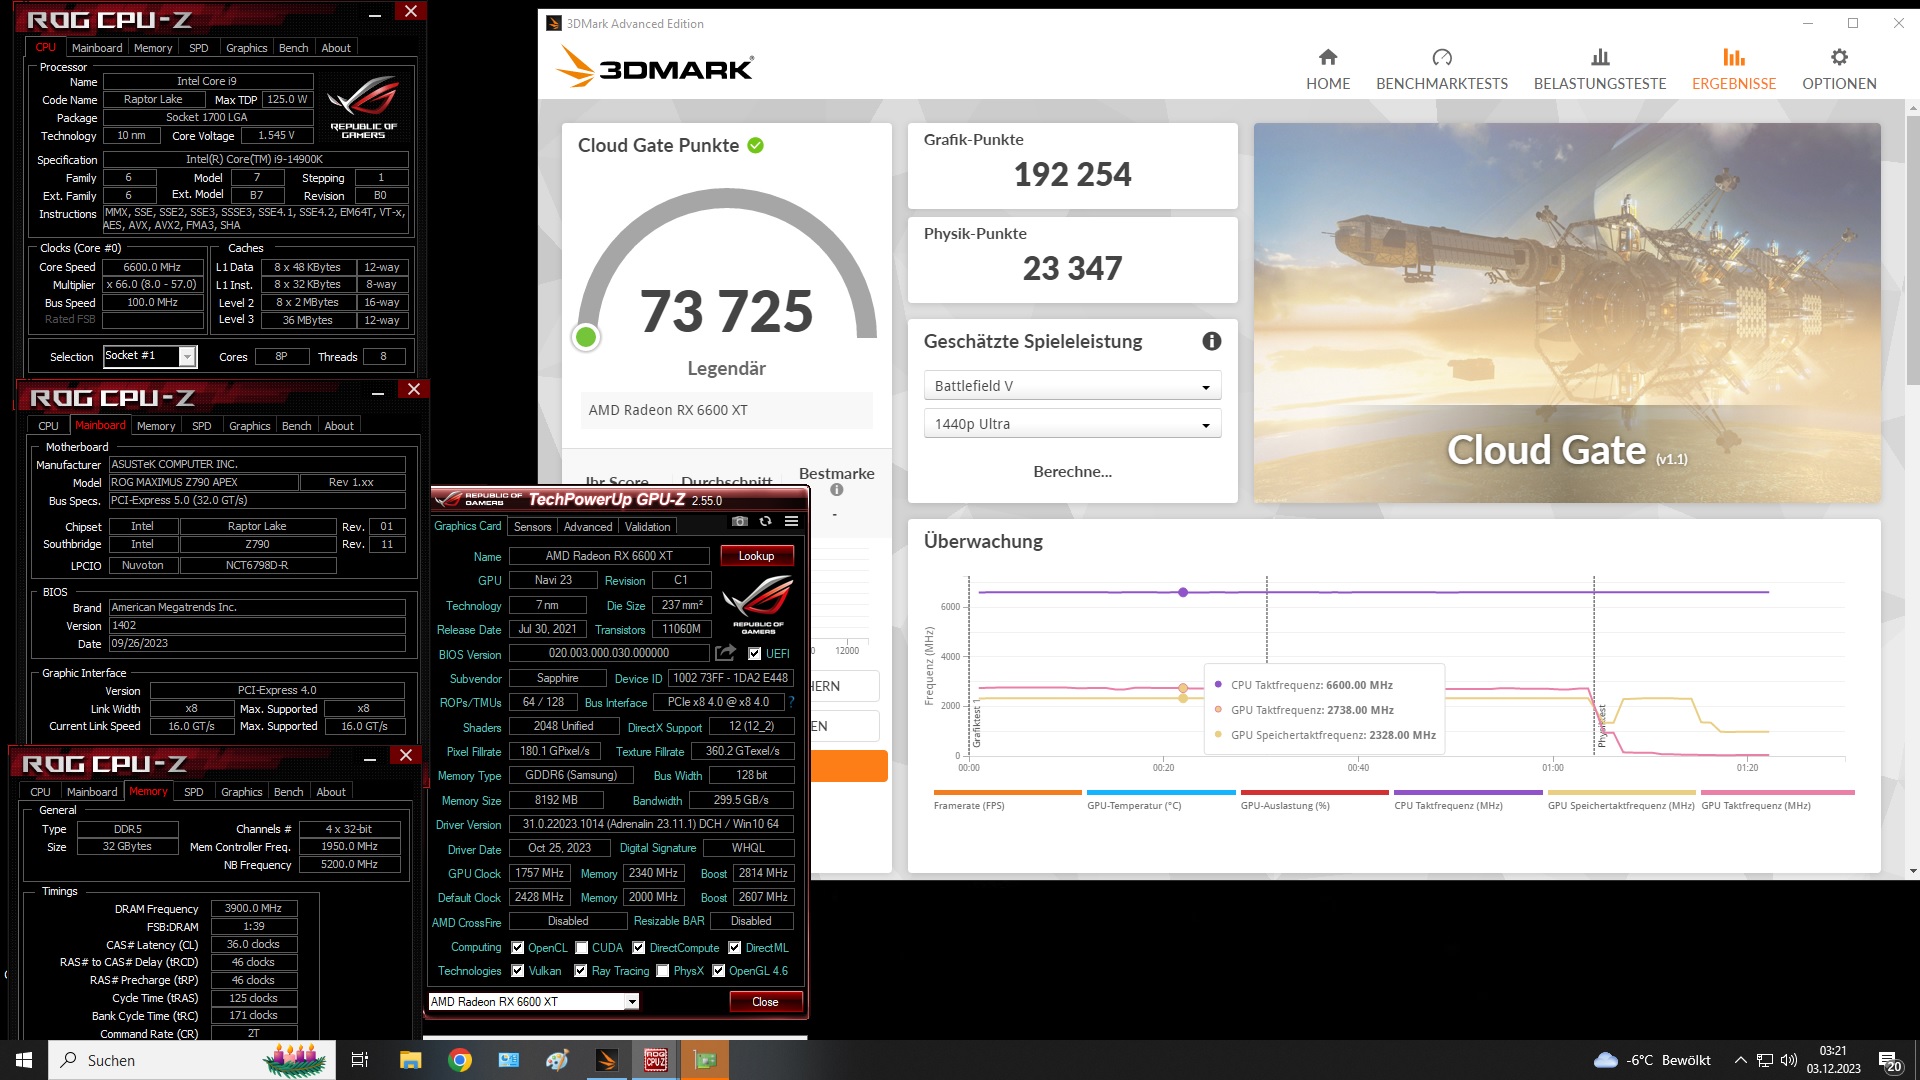Open the Windows Start menu
The height and width of the screenshot is (1080, 1920).
point(24,1060)
